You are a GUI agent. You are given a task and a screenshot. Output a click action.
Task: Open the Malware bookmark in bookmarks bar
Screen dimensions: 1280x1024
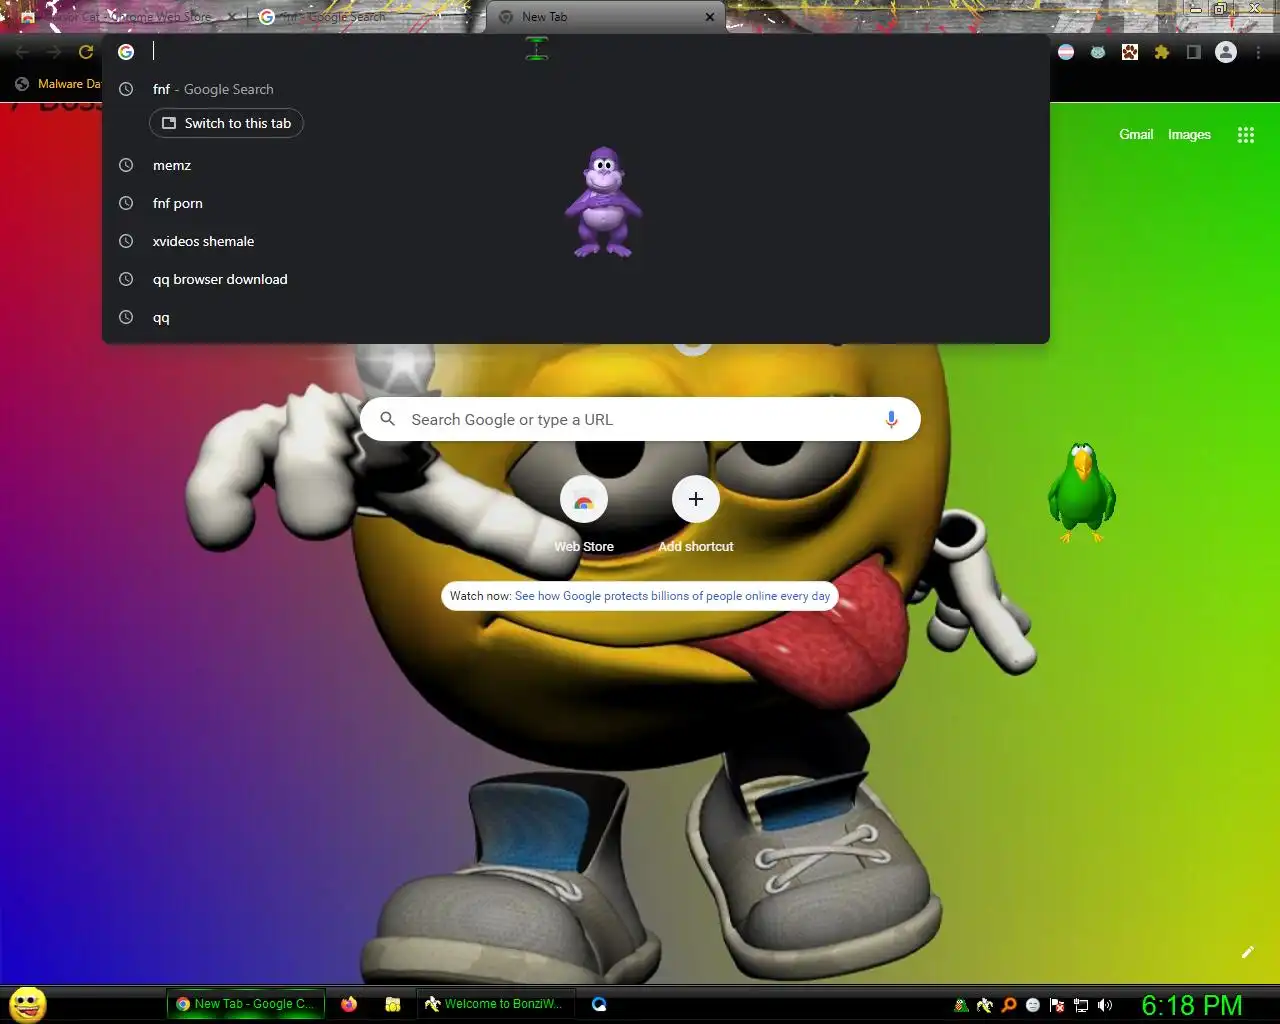[x=58, y=84]
